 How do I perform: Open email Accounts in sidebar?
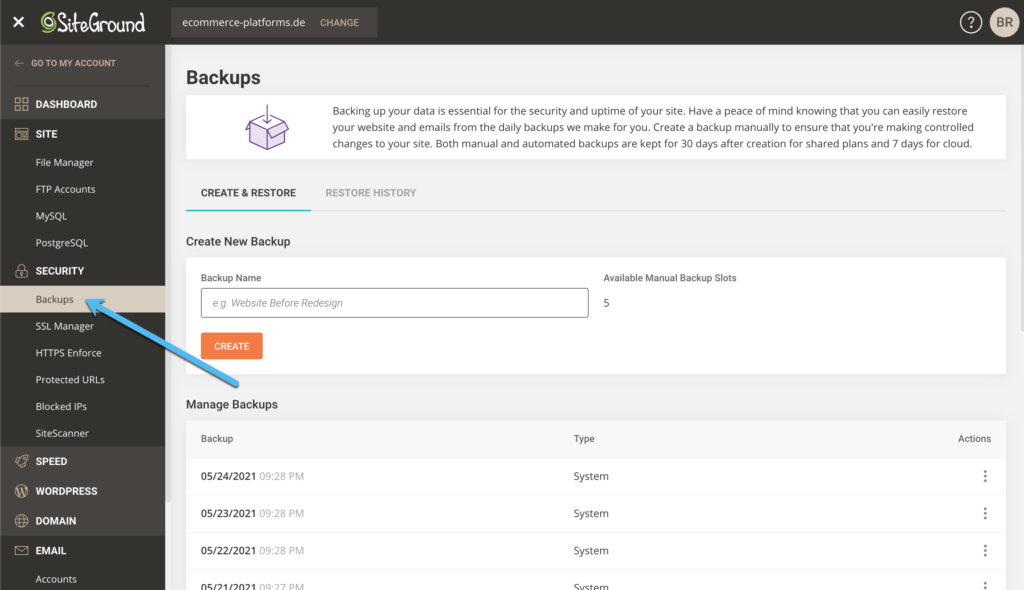[x=56, y=579]
